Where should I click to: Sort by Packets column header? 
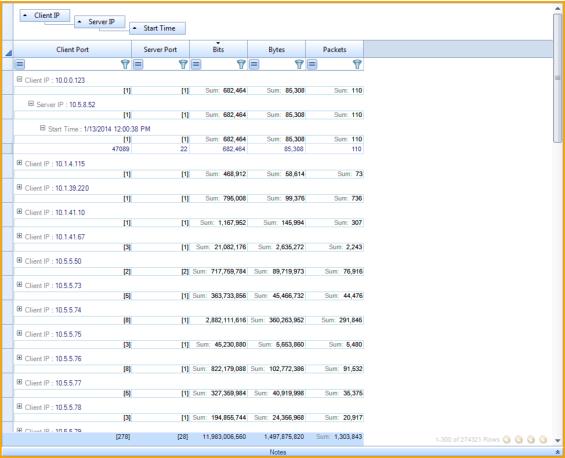[x=334, y=49]
